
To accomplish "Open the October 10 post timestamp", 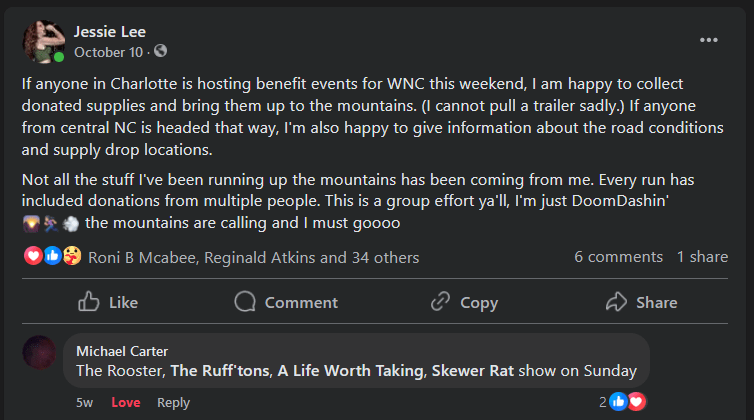I will (x=110, y=51).
